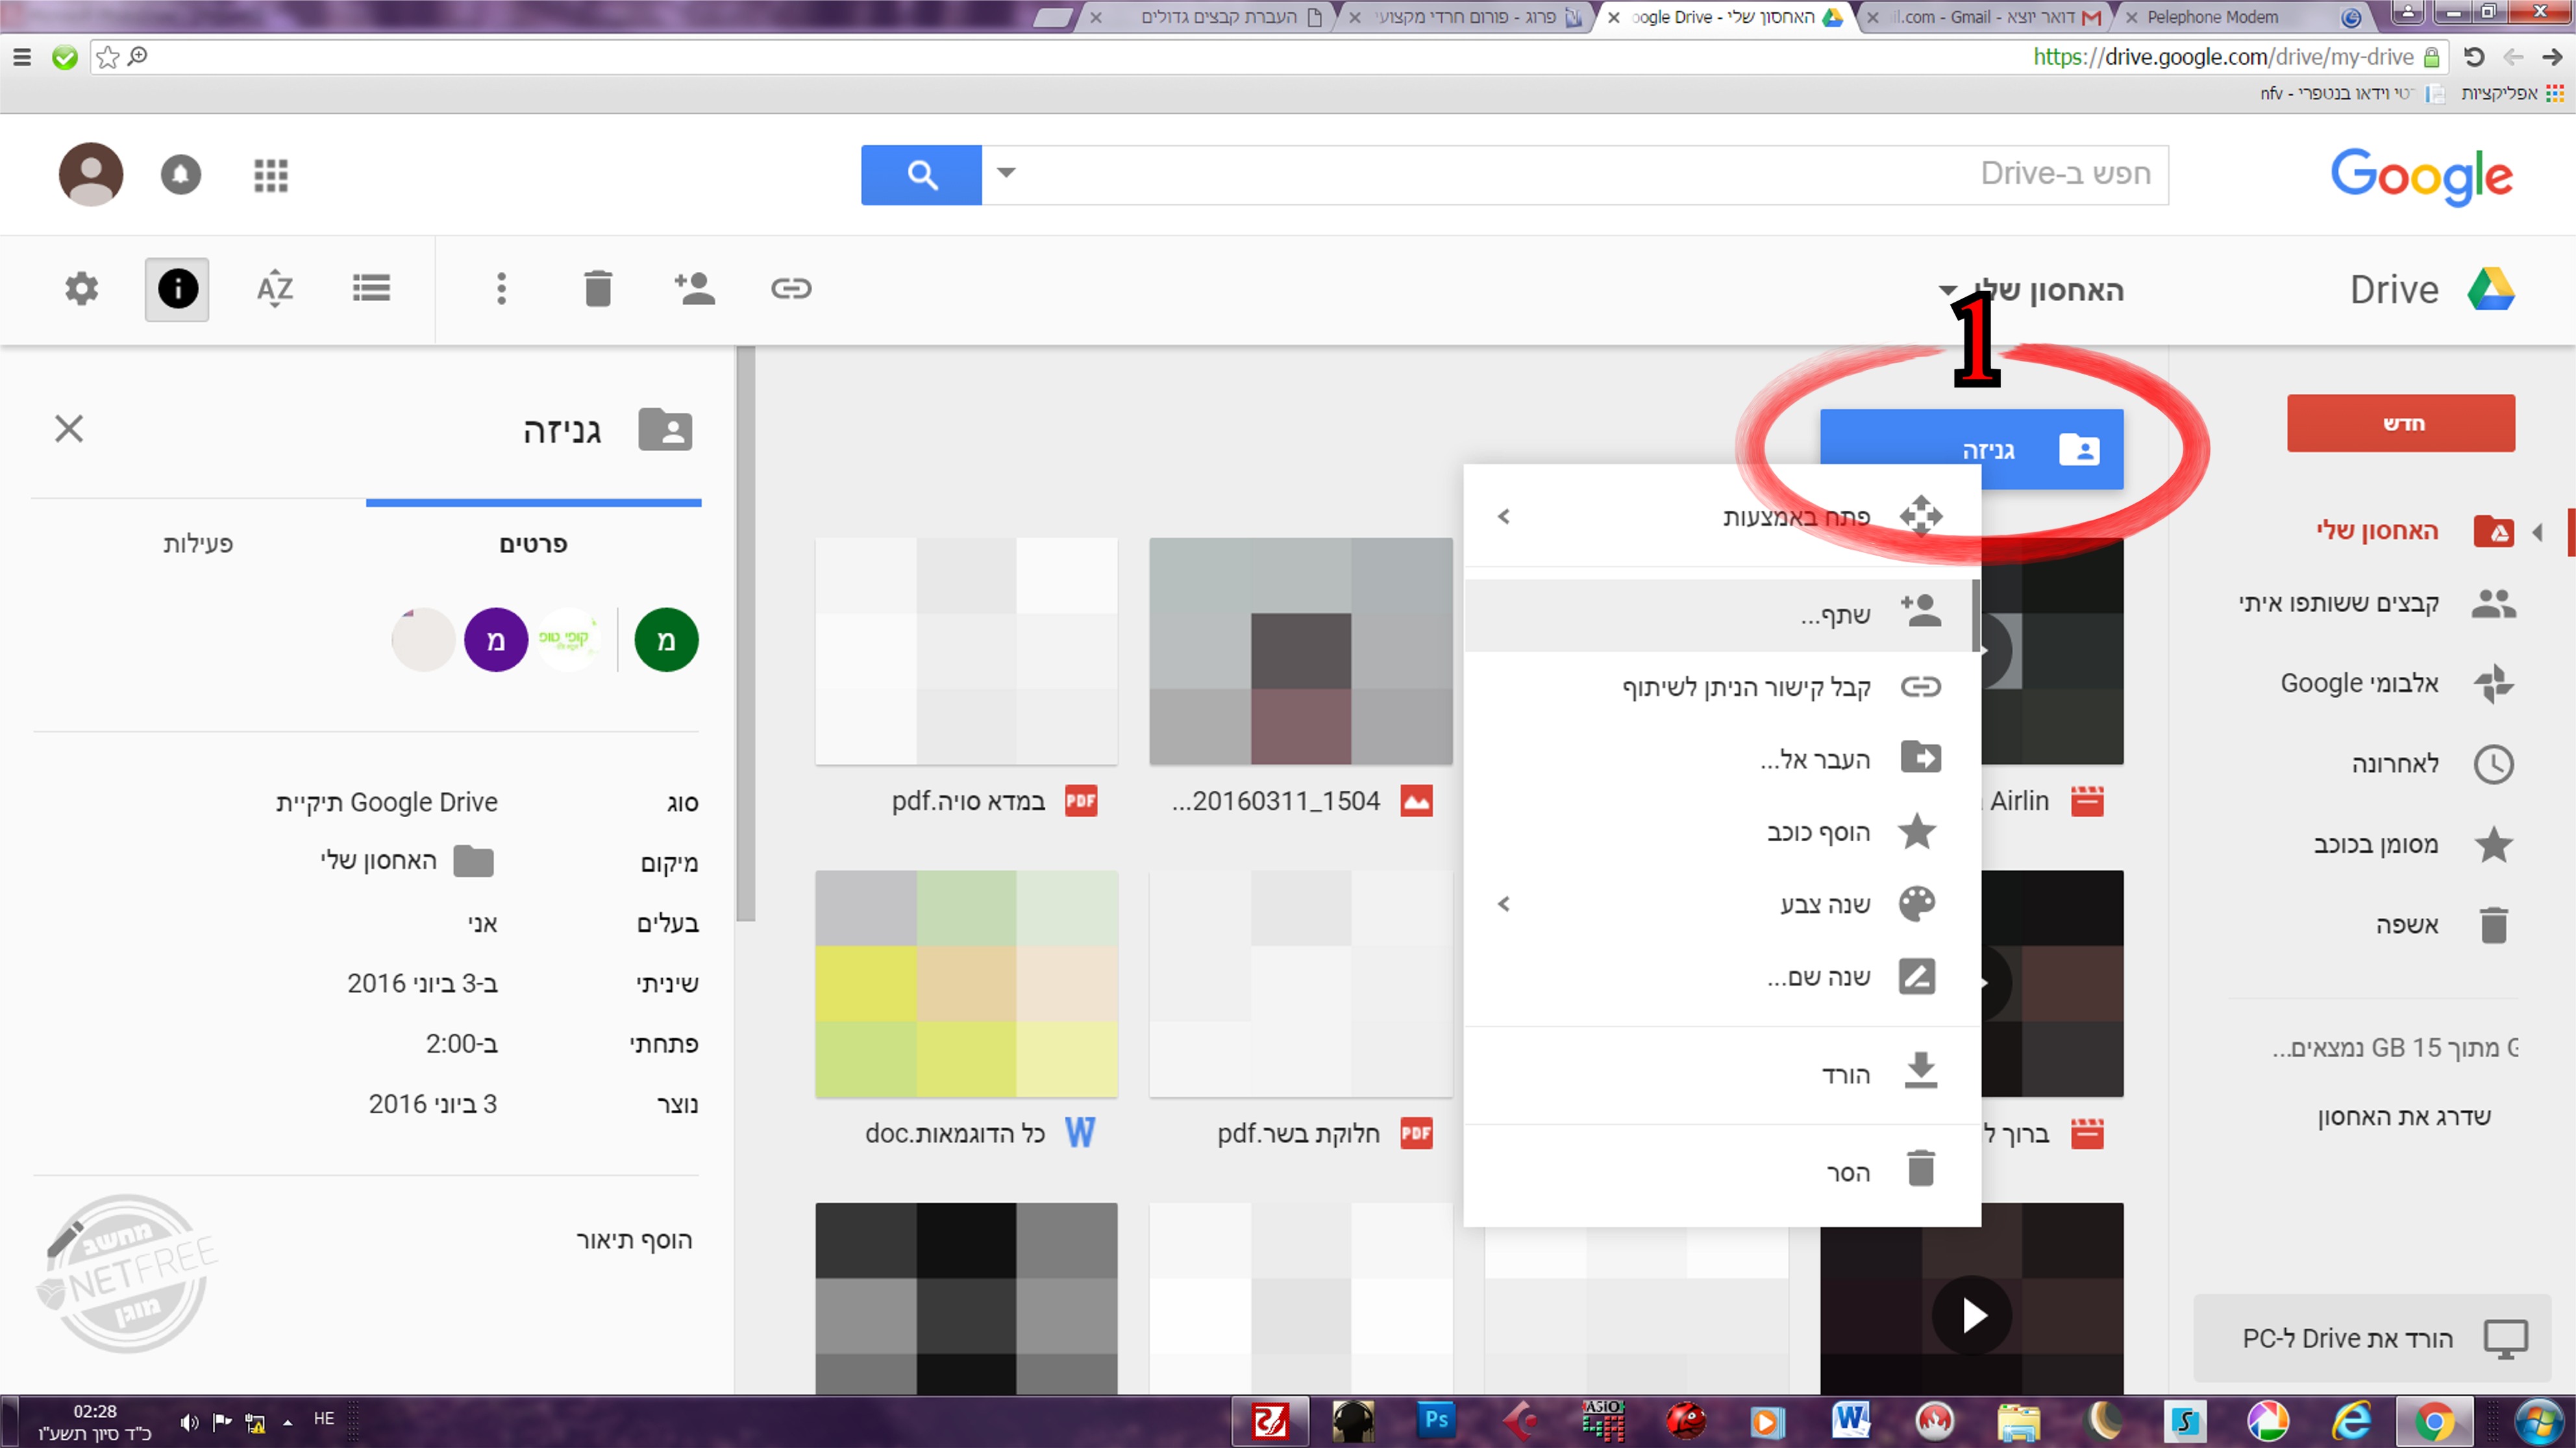Click the get shareable link toolbar icon
Image resolution: width=2576 pixels, height=1448 pixels.
point(791,289)
